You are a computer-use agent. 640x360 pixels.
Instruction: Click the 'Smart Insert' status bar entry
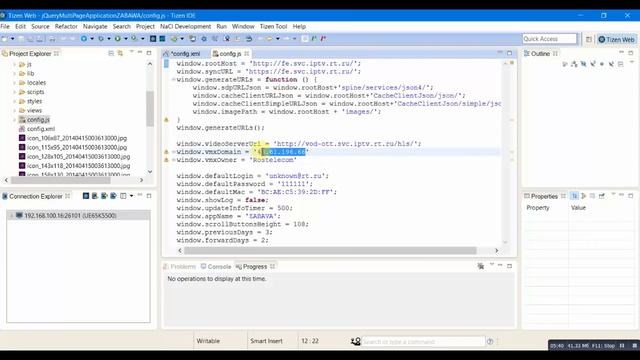coord(266,341)
